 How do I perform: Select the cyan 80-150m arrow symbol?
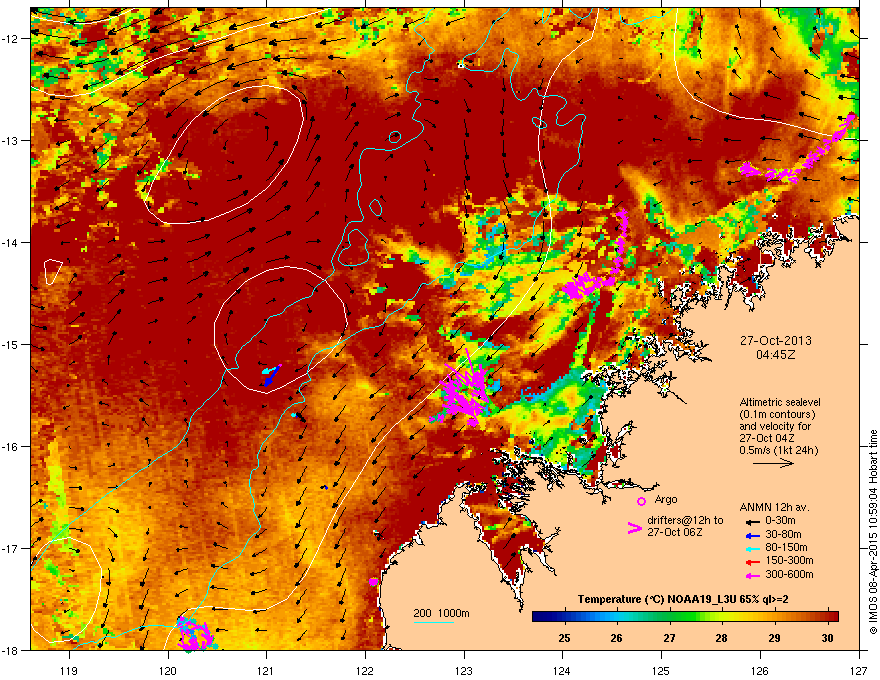click(752, 548)
